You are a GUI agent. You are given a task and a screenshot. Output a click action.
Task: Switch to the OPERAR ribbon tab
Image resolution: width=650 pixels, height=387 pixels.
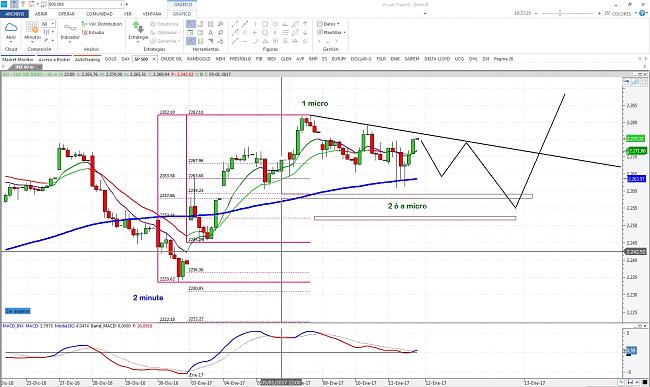click(66, 14)
